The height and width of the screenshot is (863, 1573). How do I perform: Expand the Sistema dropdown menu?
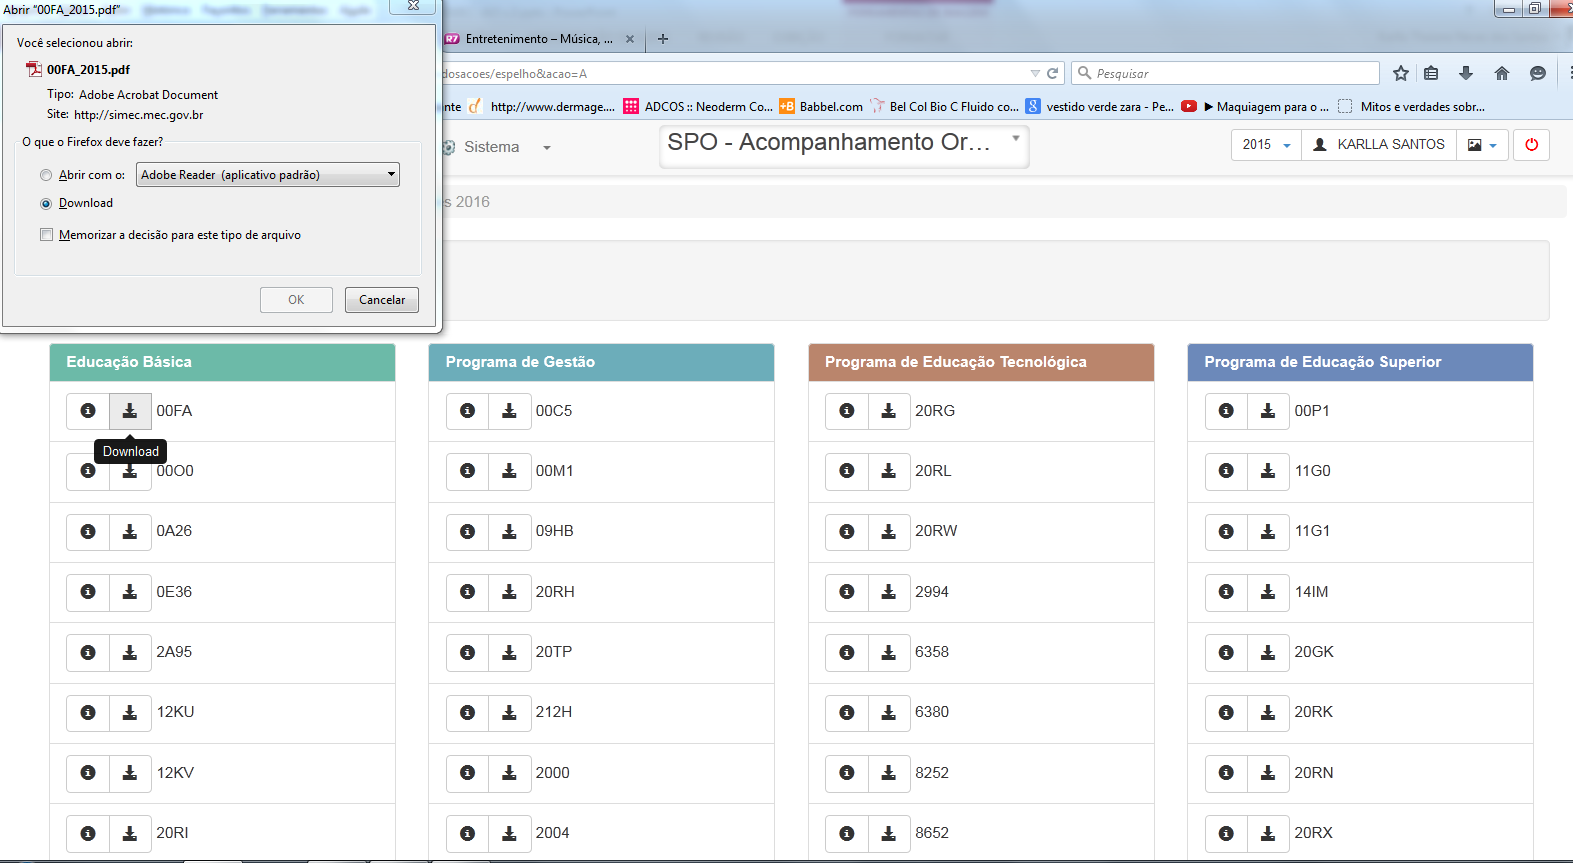497,147
